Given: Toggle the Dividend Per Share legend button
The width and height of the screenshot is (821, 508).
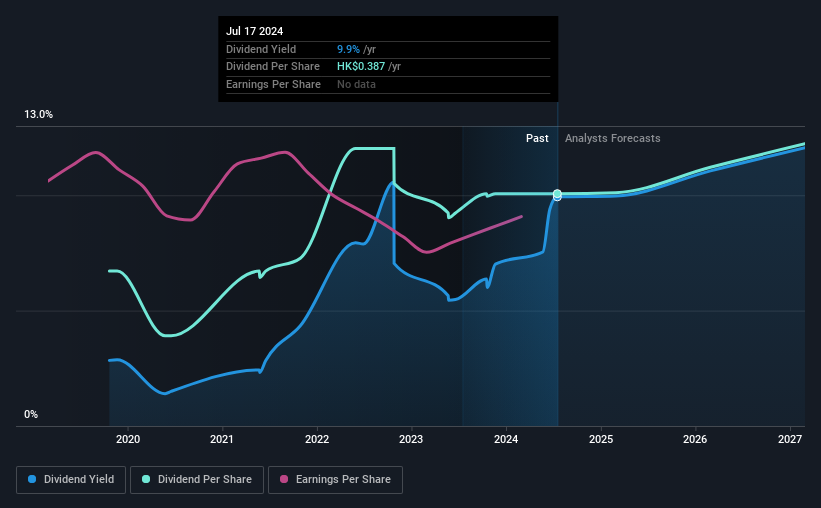Looking at the screenshot, I should click(197, 480).
